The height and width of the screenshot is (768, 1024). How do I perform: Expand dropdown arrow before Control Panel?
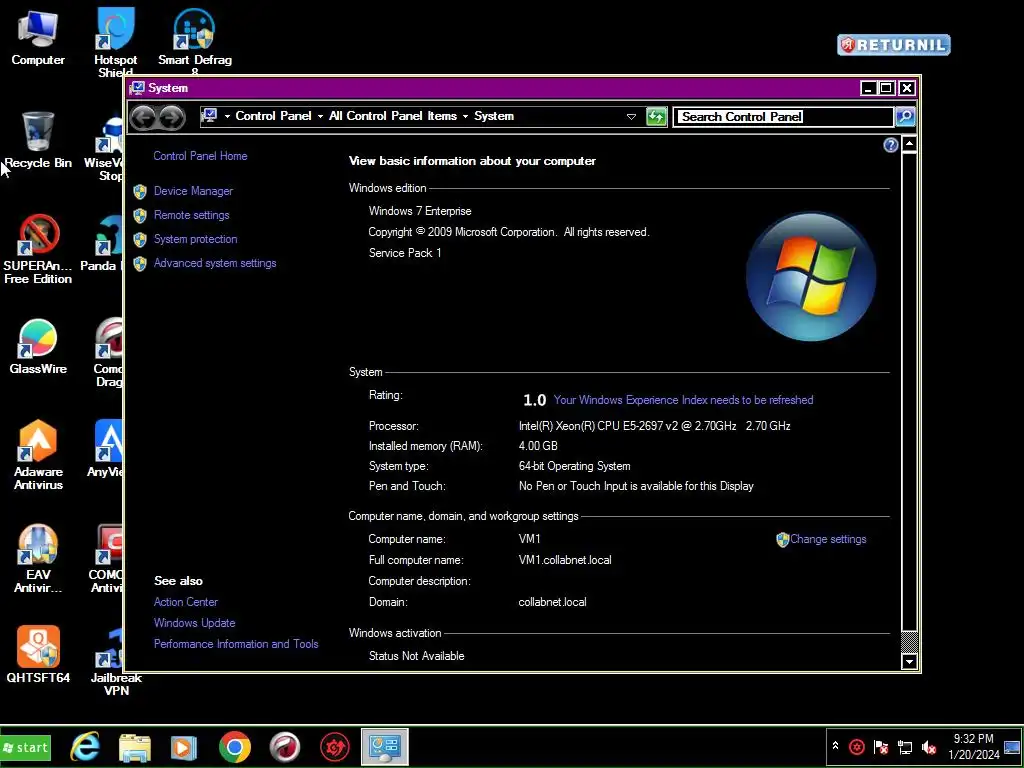click(x=227, y=116)
